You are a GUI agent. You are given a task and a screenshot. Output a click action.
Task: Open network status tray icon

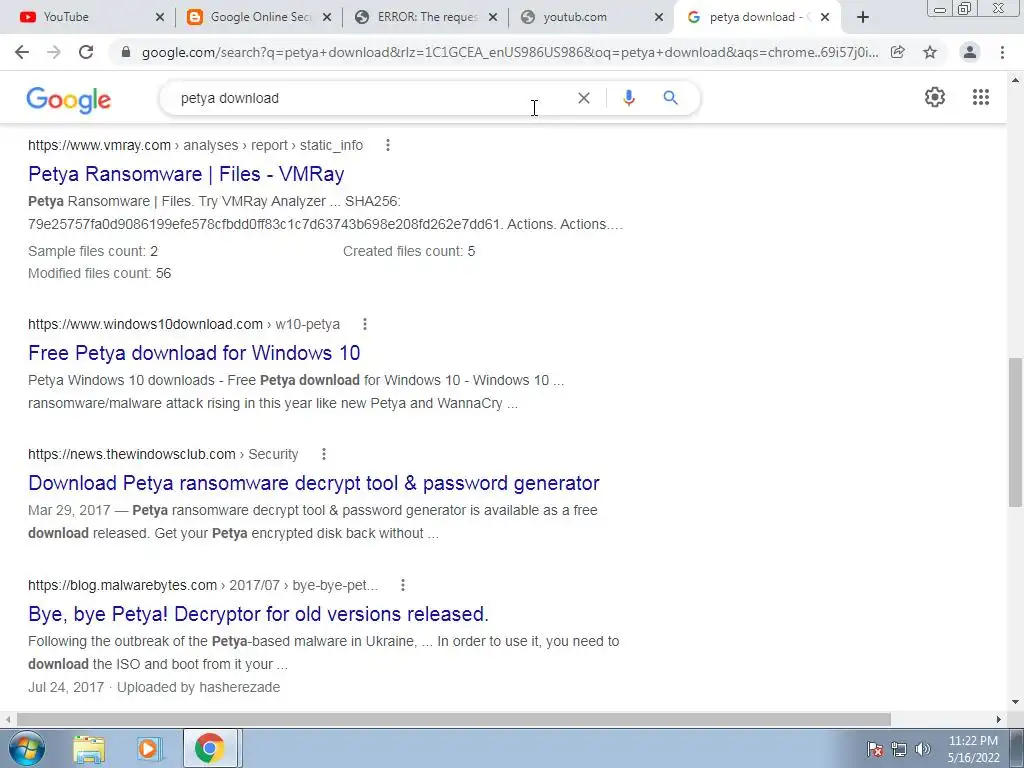tap(899, 748)
